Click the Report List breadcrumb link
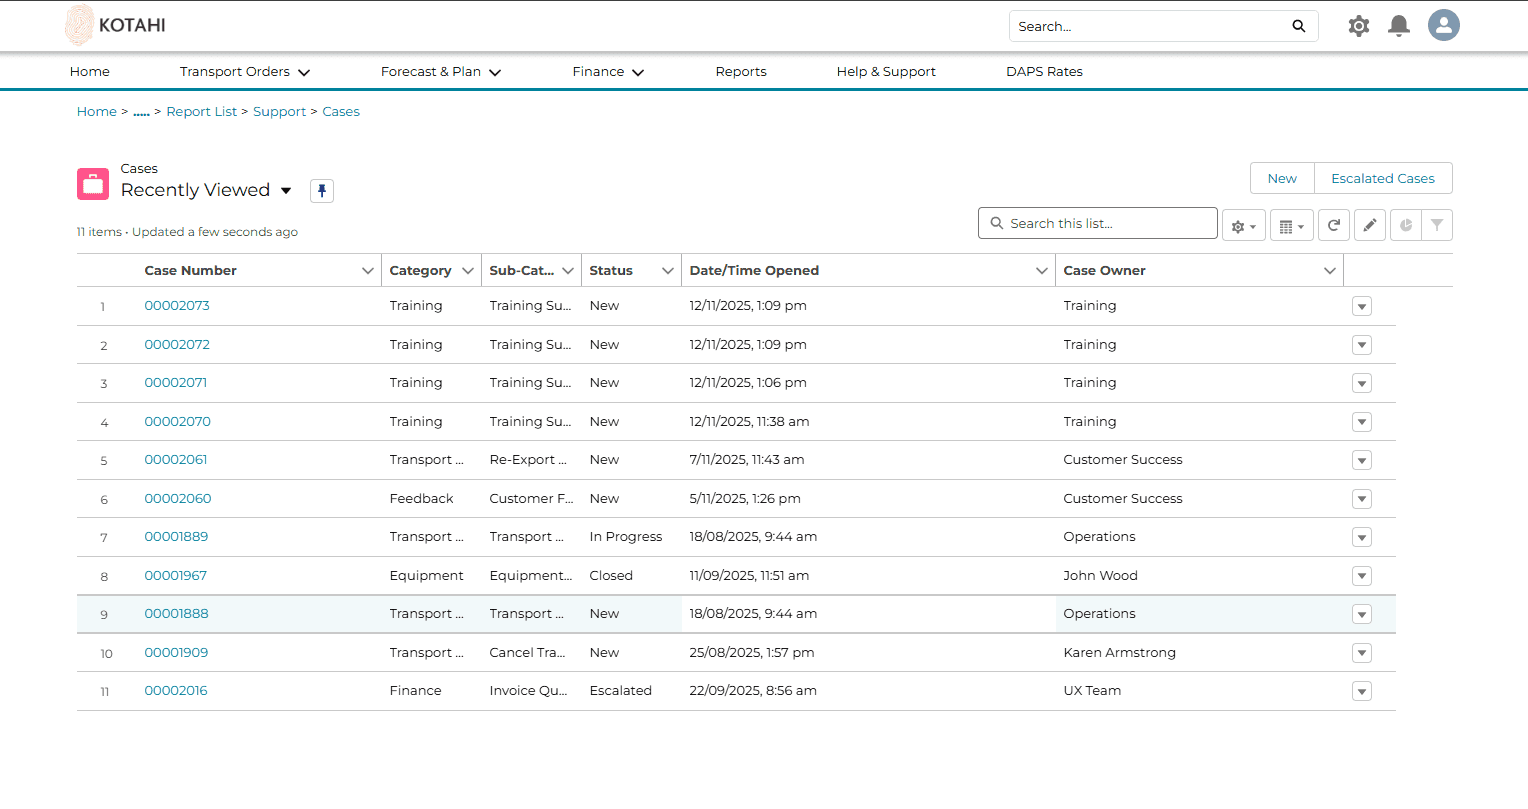 coord(202,112)
